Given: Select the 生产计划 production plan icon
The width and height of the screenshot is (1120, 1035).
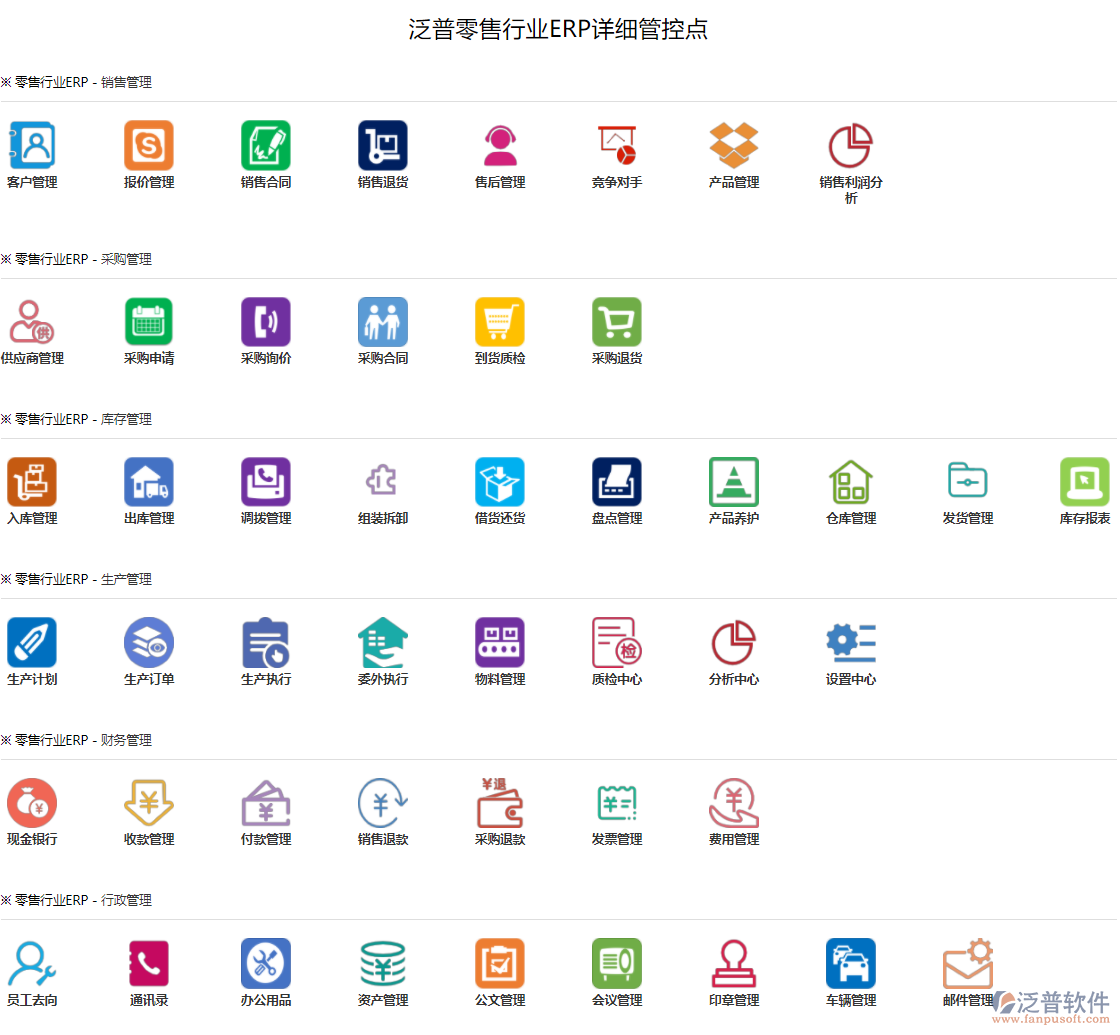Looking at the screenshot, I should [32, 643].
